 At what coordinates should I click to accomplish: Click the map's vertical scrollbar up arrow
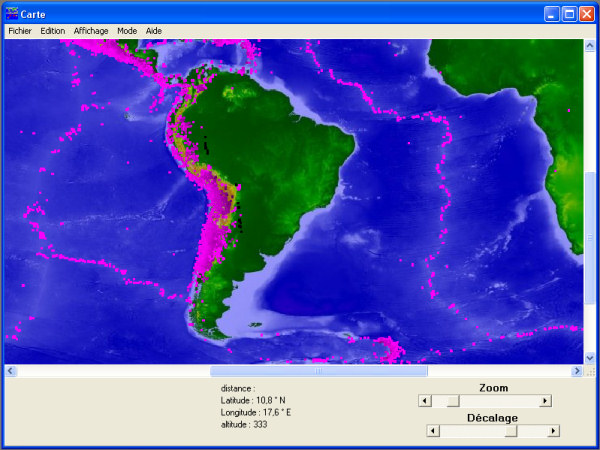click(x=589, y=46)
